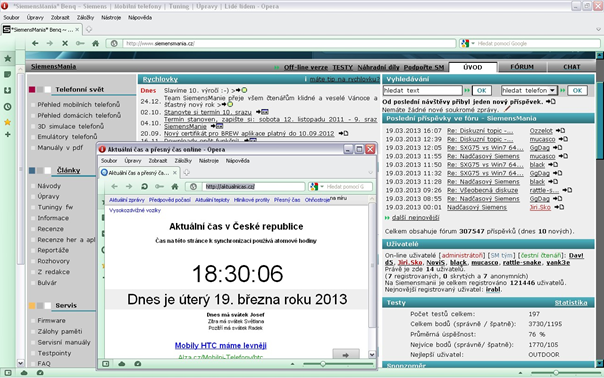This screenshot has height=378, width=604.
Task: Switch to FÓRUM tab on SiemensMania
Action: coord(522,67)
